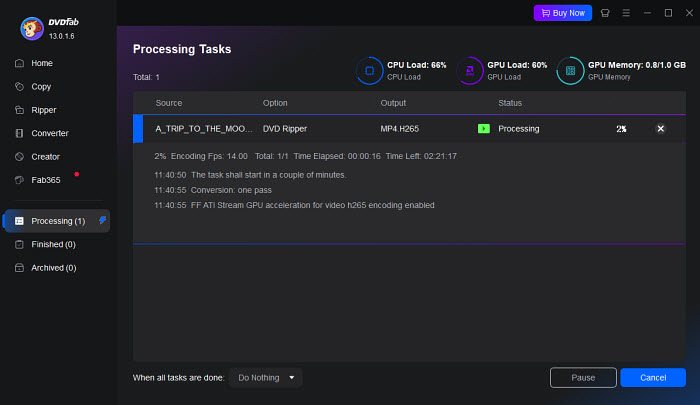Close the DVDFab window

pos(689,13)
